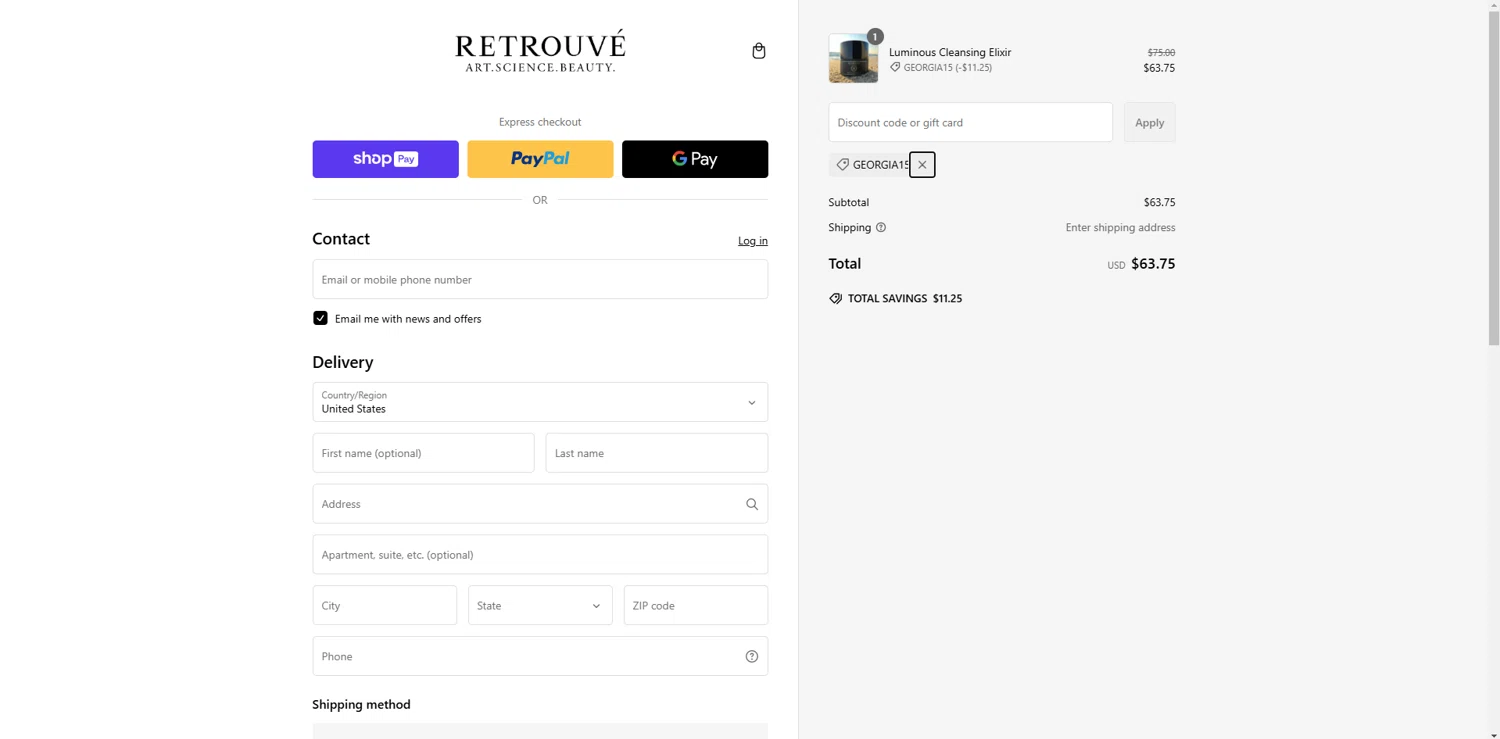Click the Luminous Cleansing Elixir product thumbnail
The height and width of the screenshot is (739, 1500).
(853, 58)
